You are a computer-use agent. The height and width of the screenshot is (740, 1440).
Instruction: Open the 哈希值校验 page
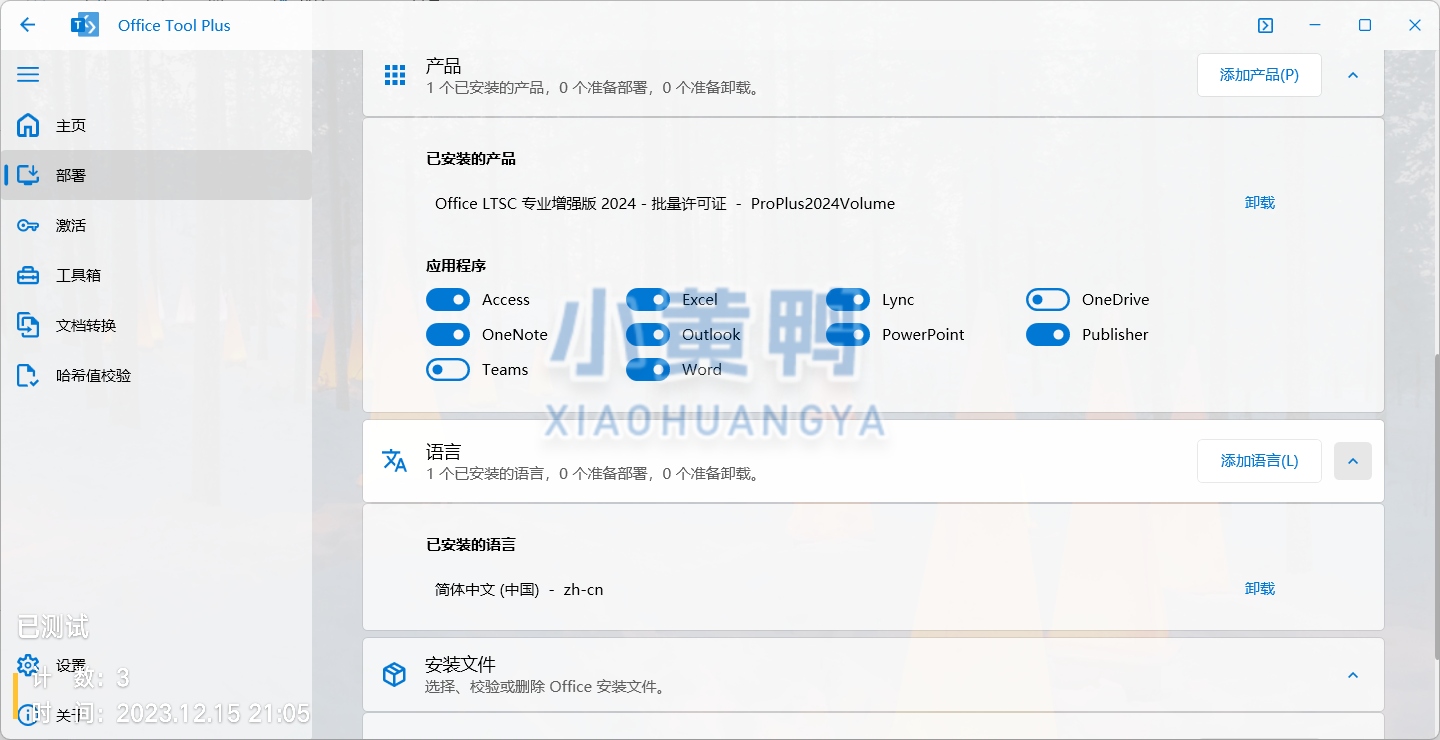coord(156,375)
